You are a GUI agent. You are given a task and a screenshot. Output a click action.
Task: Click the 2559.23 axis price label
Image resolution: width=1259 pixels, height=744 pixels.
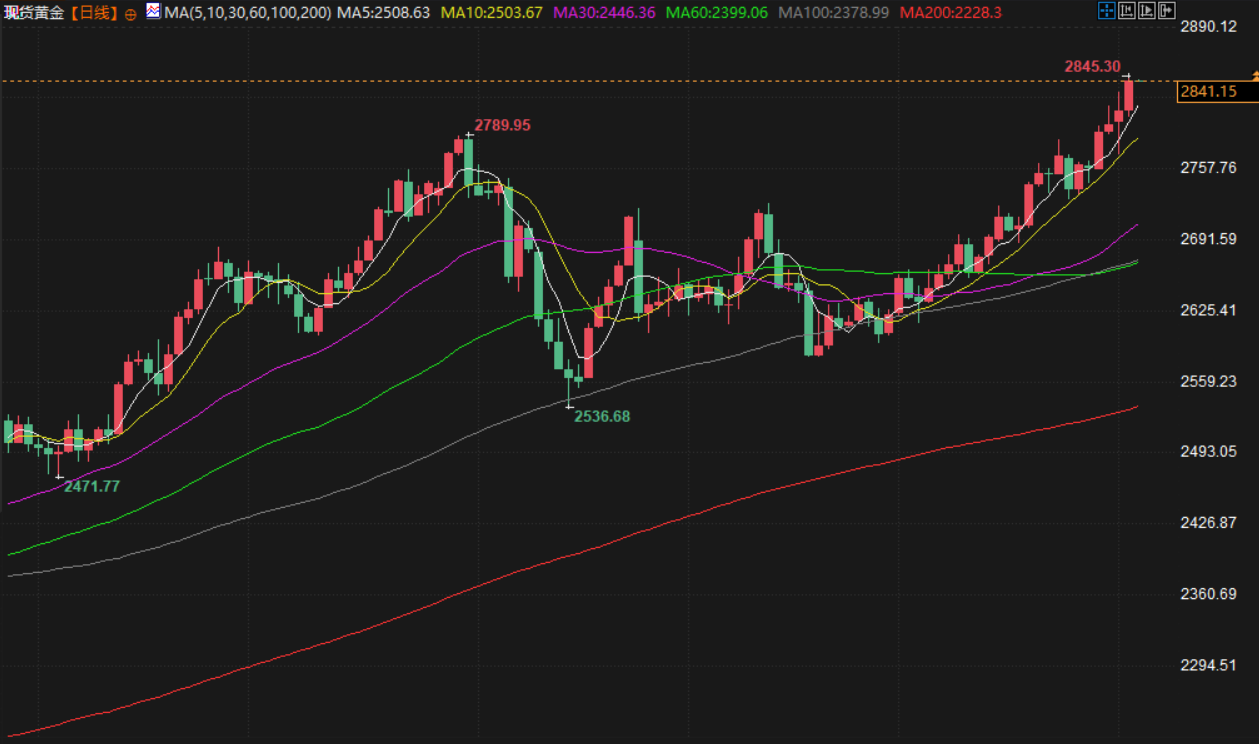(x=1208, y=381)
